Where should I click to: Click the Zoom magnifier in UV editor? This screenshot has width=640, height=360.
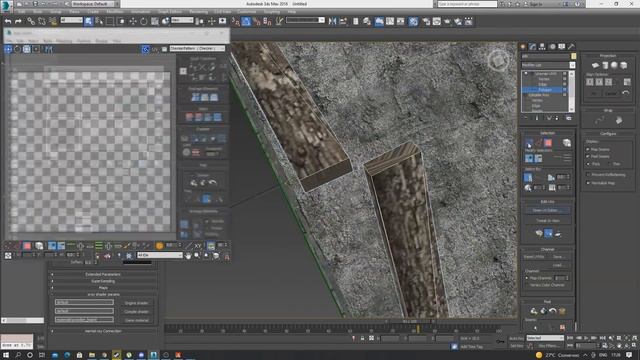pyautogui.click(x=197, y=256)
